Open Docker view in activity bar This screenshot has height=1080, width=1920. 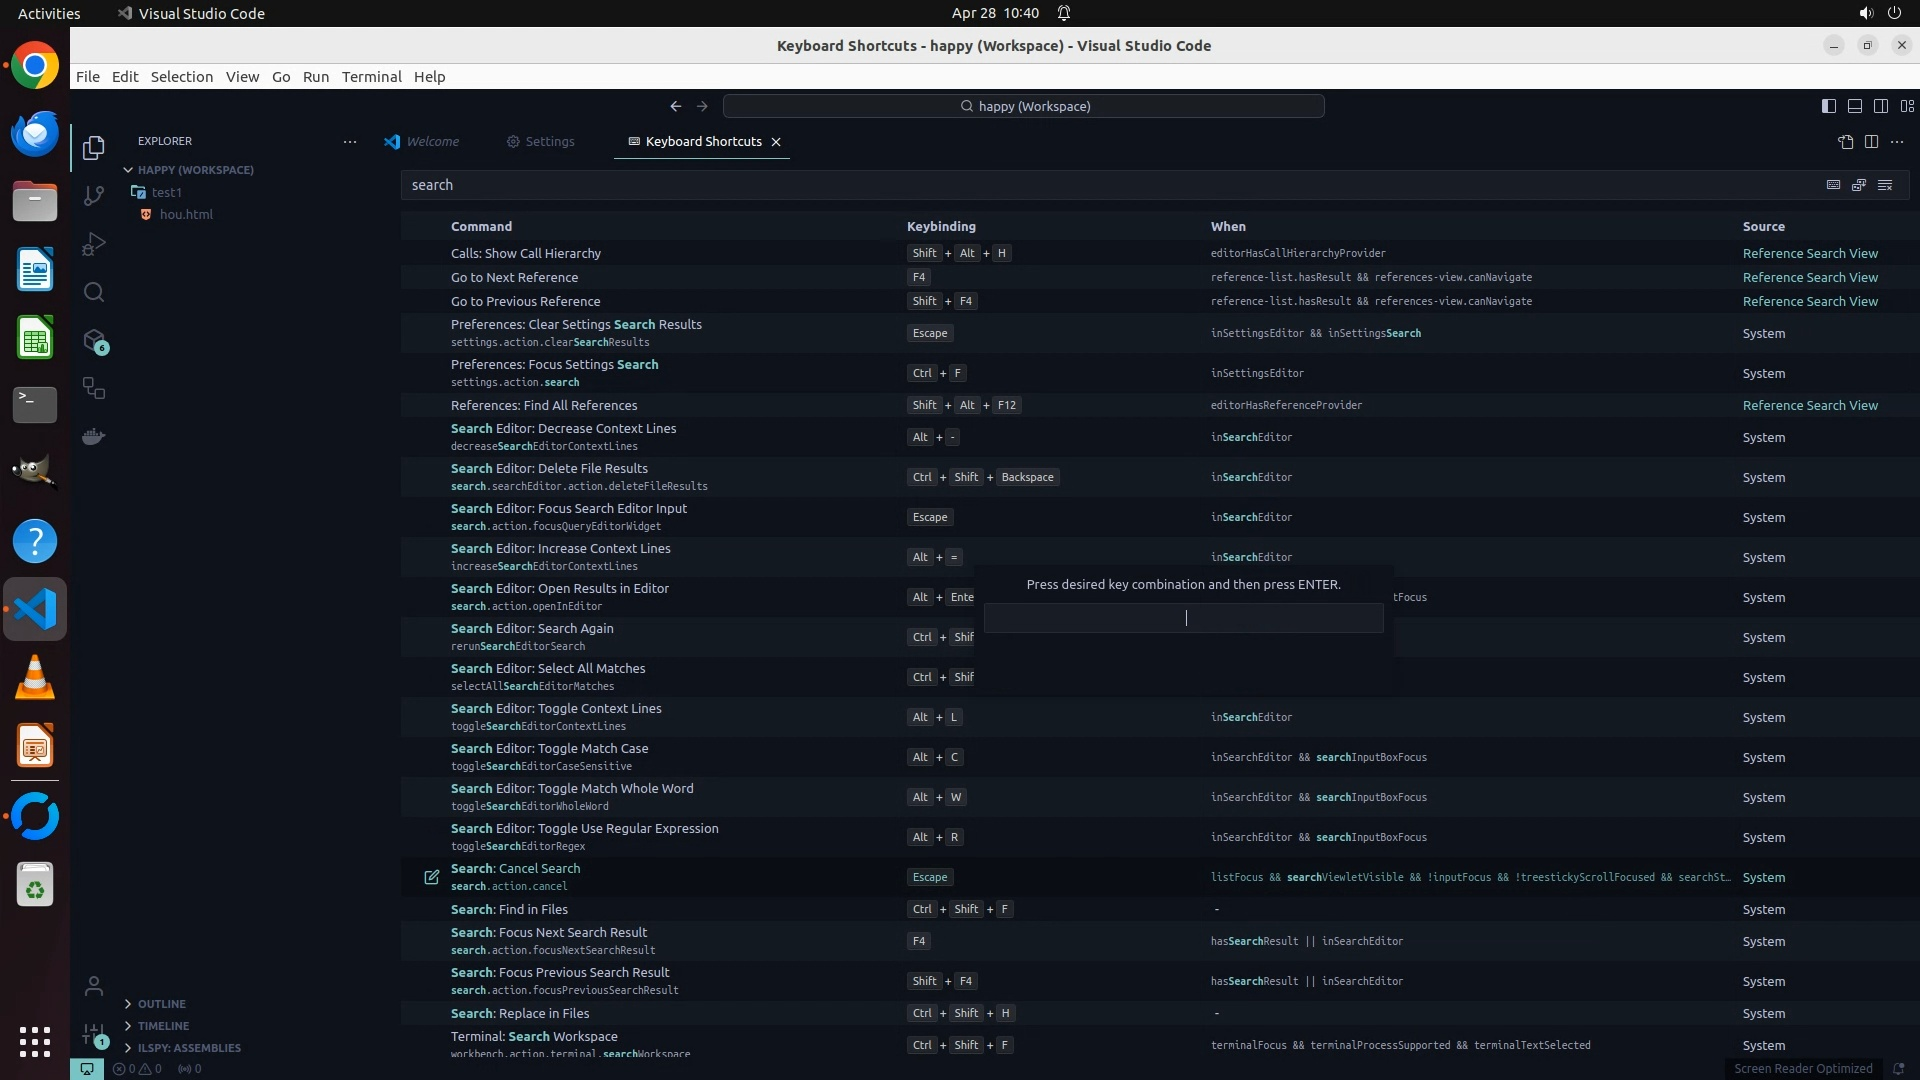click(x=94, y=437)
